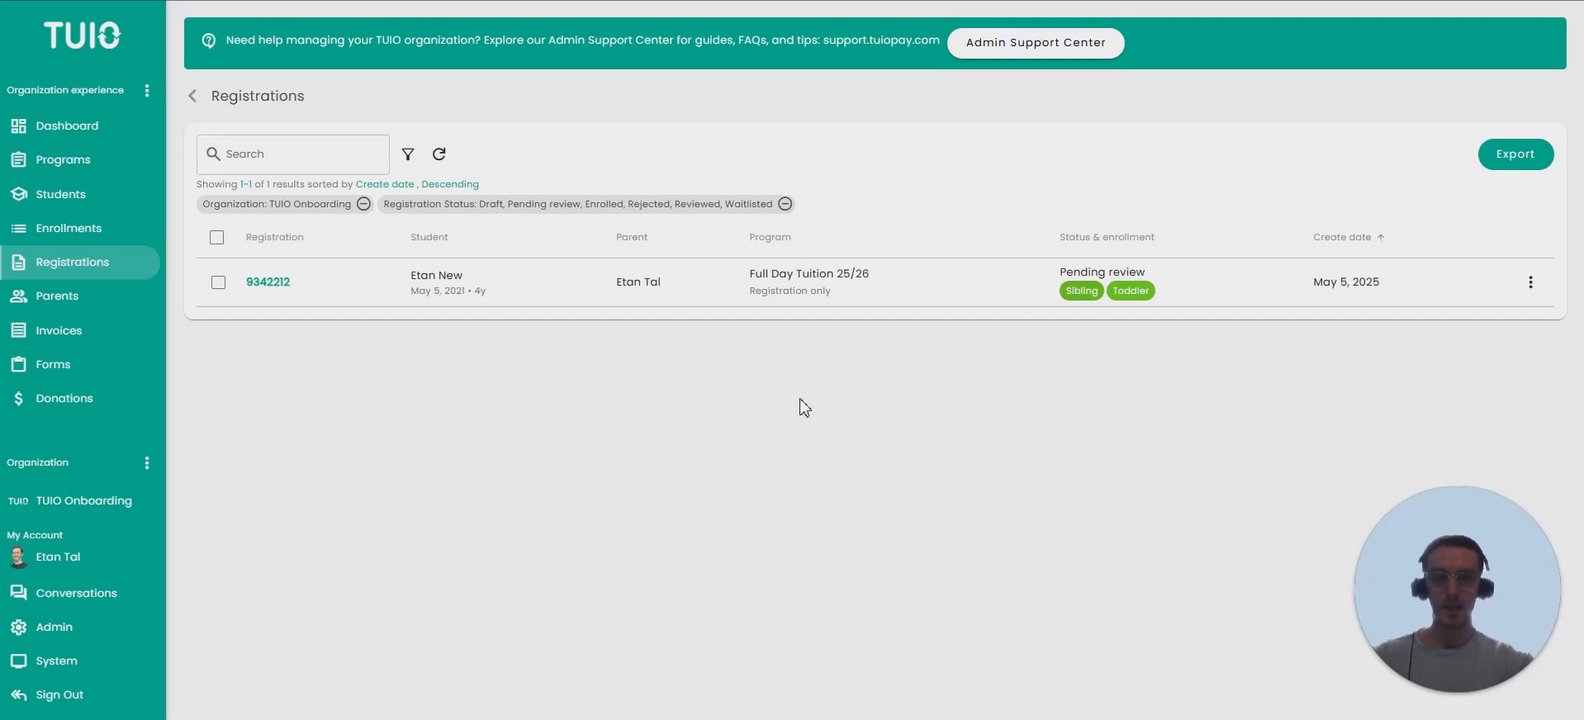Viewport: 1584px width, 720px height.
Task: Click the Forms clipboard icon
Action: tap(18, 364)
